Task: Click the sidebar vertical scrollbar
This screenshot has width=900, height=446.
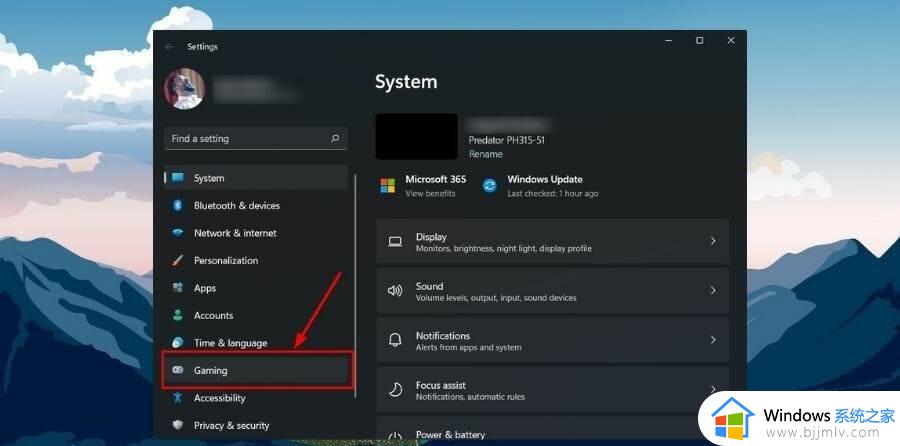Action: 356,286
